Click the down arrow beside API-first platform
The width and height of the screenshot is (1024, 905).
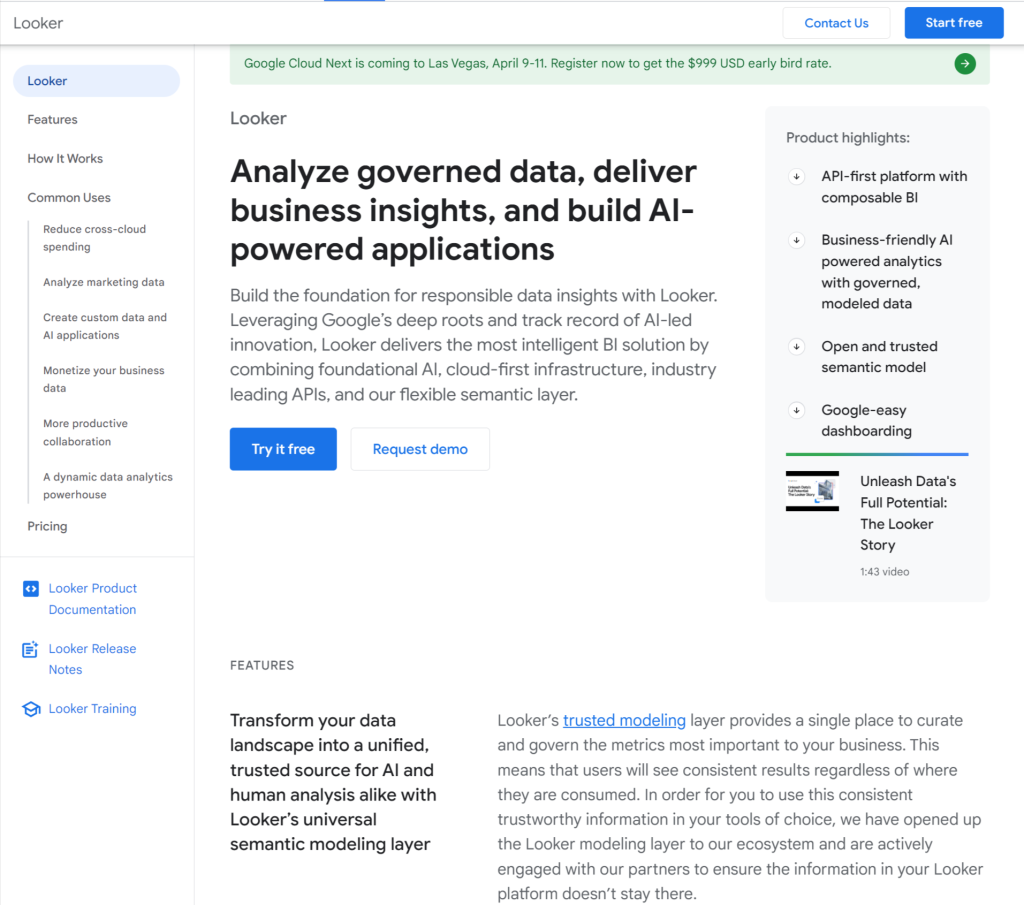point(797,177)
